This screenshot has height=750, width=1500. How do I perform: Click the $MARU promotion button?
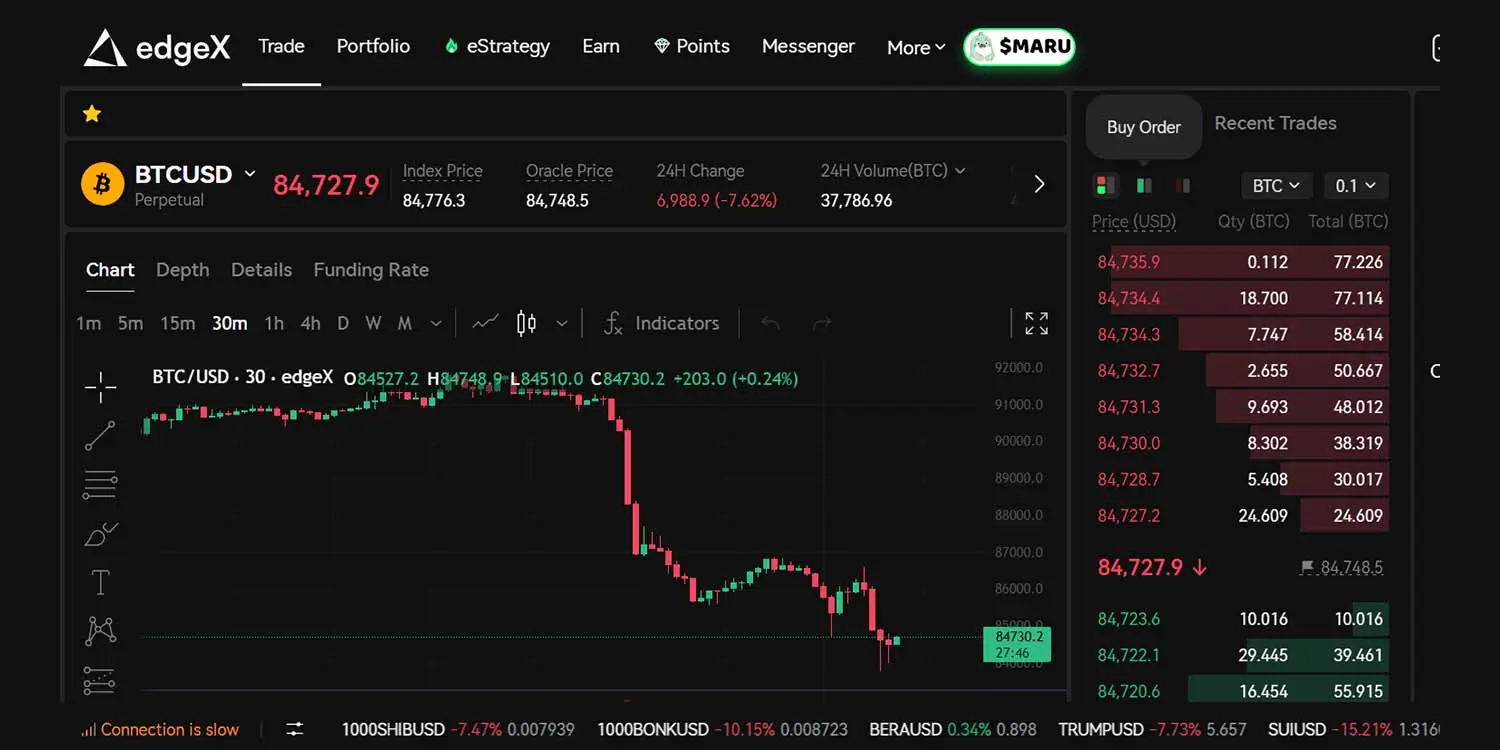point(1019,46)
